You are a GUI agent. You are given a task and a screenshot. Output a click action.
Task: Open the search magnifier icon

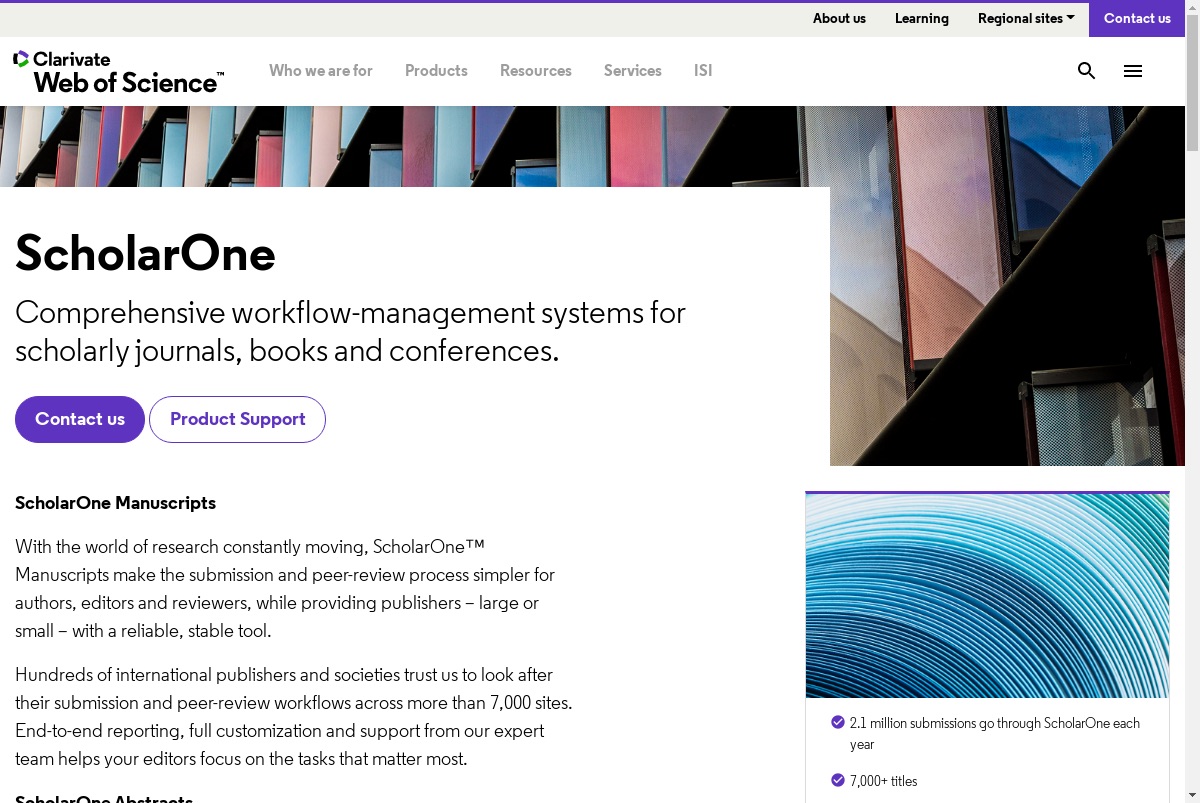1087,71
